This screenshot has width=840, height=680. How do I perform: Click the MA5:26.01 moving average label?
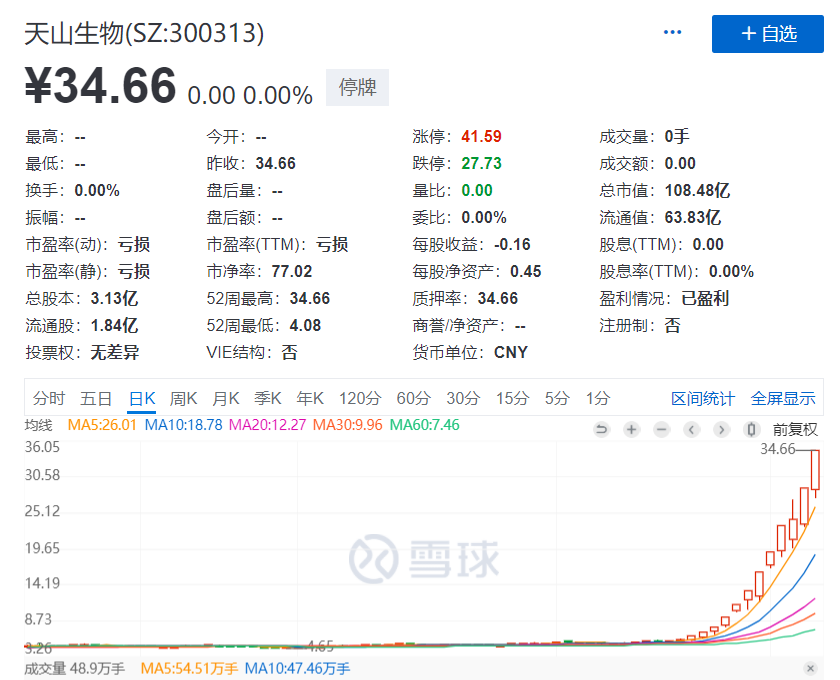click(102, 425)
